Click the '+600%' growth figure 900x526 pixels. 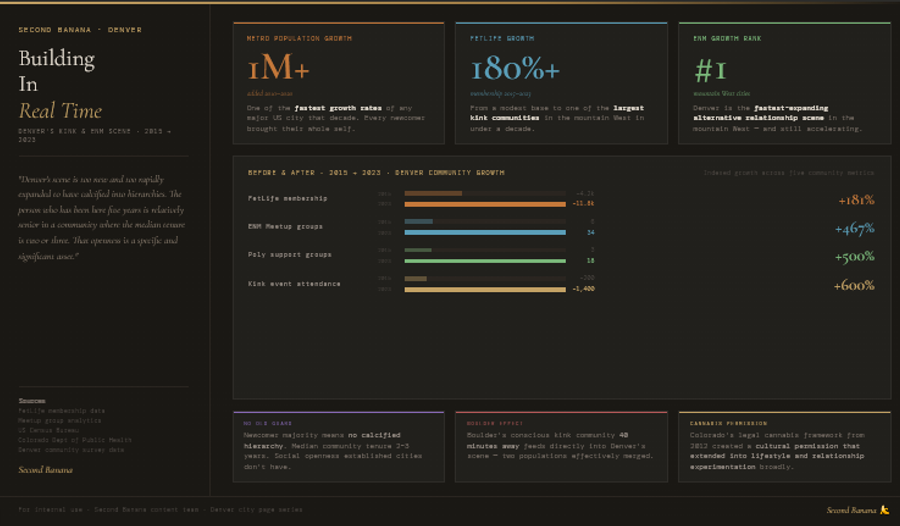(x=854, y=285)
